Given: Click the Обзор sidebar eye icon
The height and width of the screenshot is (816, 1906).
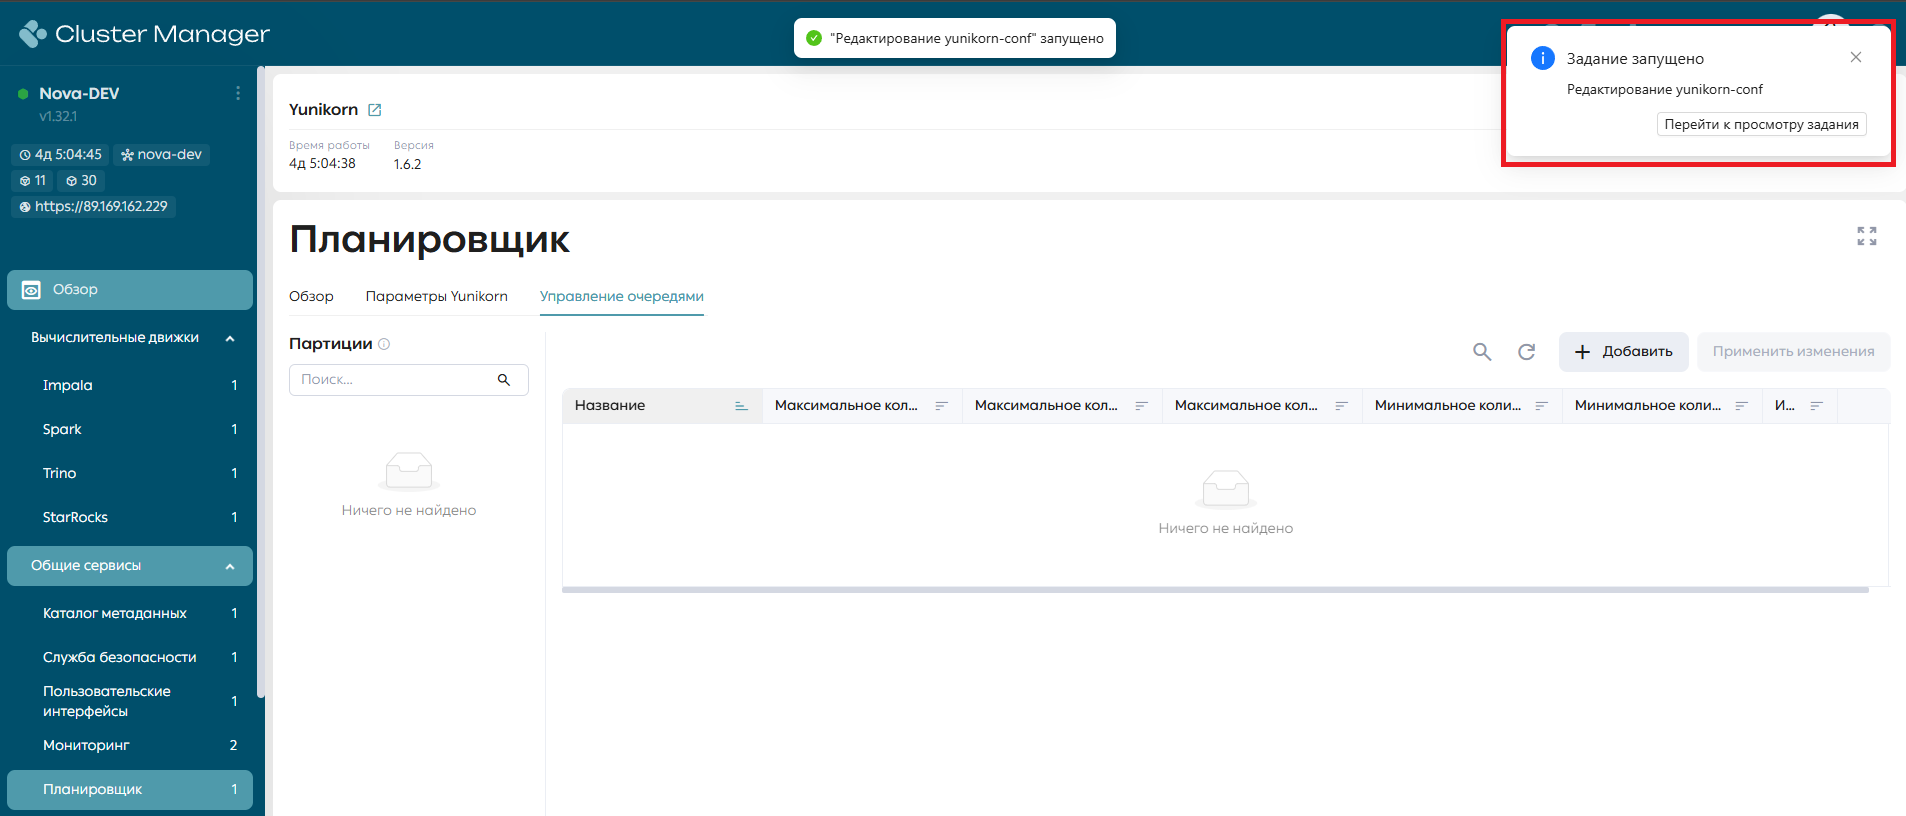Looking at the screenshot, I should [32, 290].
